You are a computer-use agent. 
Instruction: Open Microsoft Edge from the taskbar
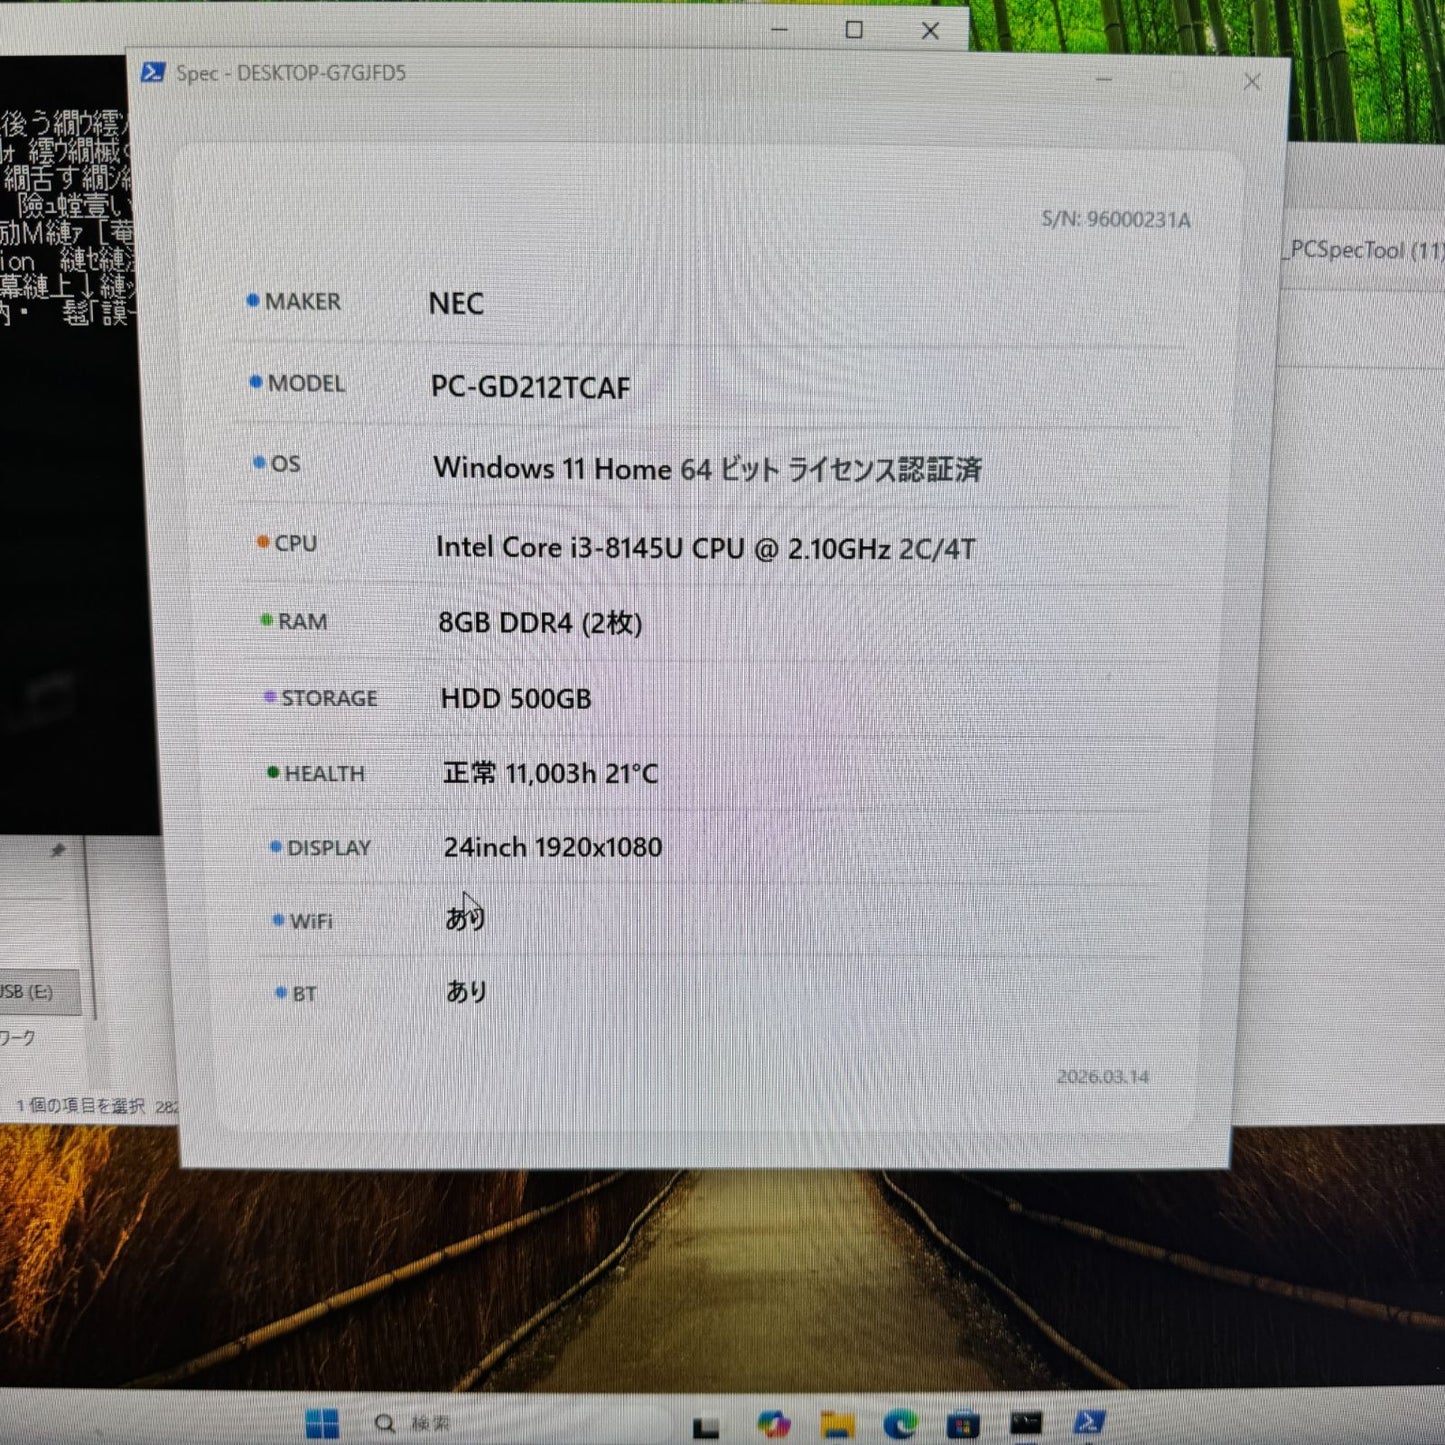pyautogui.click(x=901, y=1424)
